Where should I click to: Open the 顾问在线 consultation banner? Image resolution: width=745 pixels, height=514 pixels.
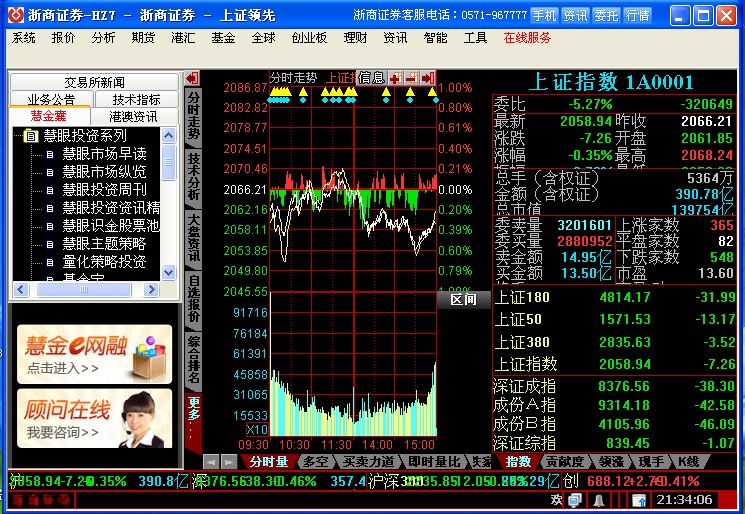[x=94, y=418]
